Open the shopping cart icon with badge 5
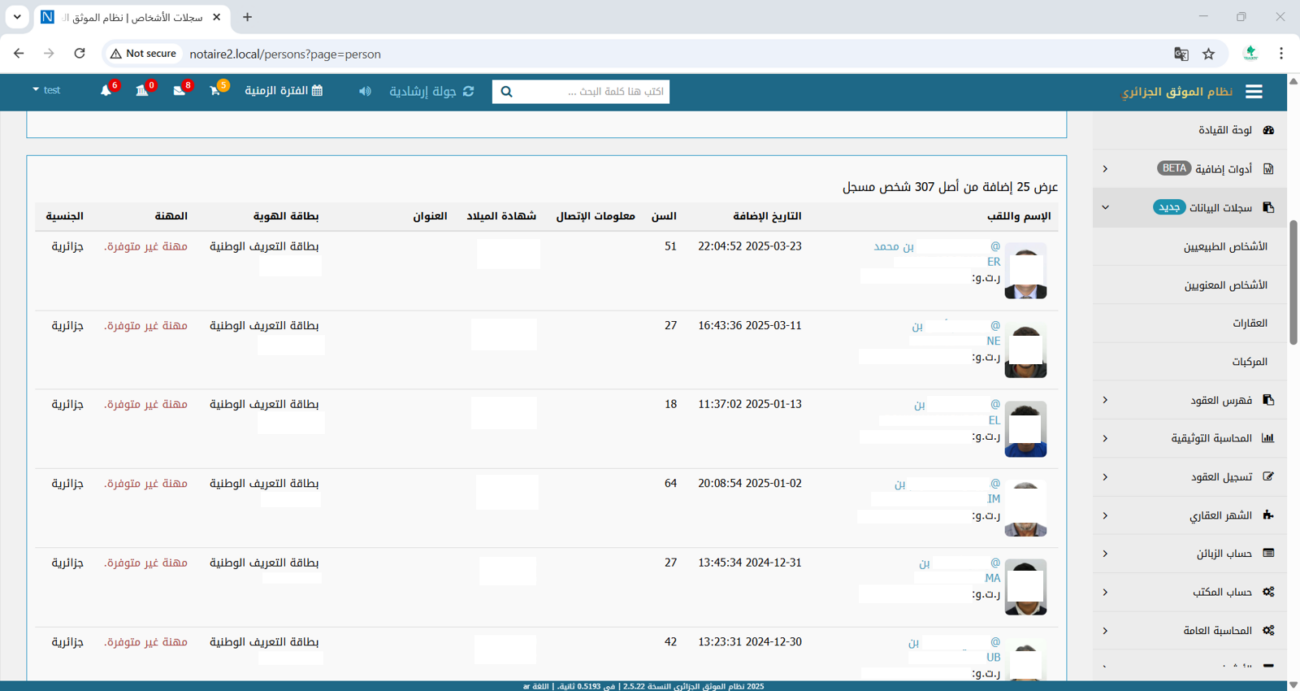The image size is (1300, 691). pos(215,91)
